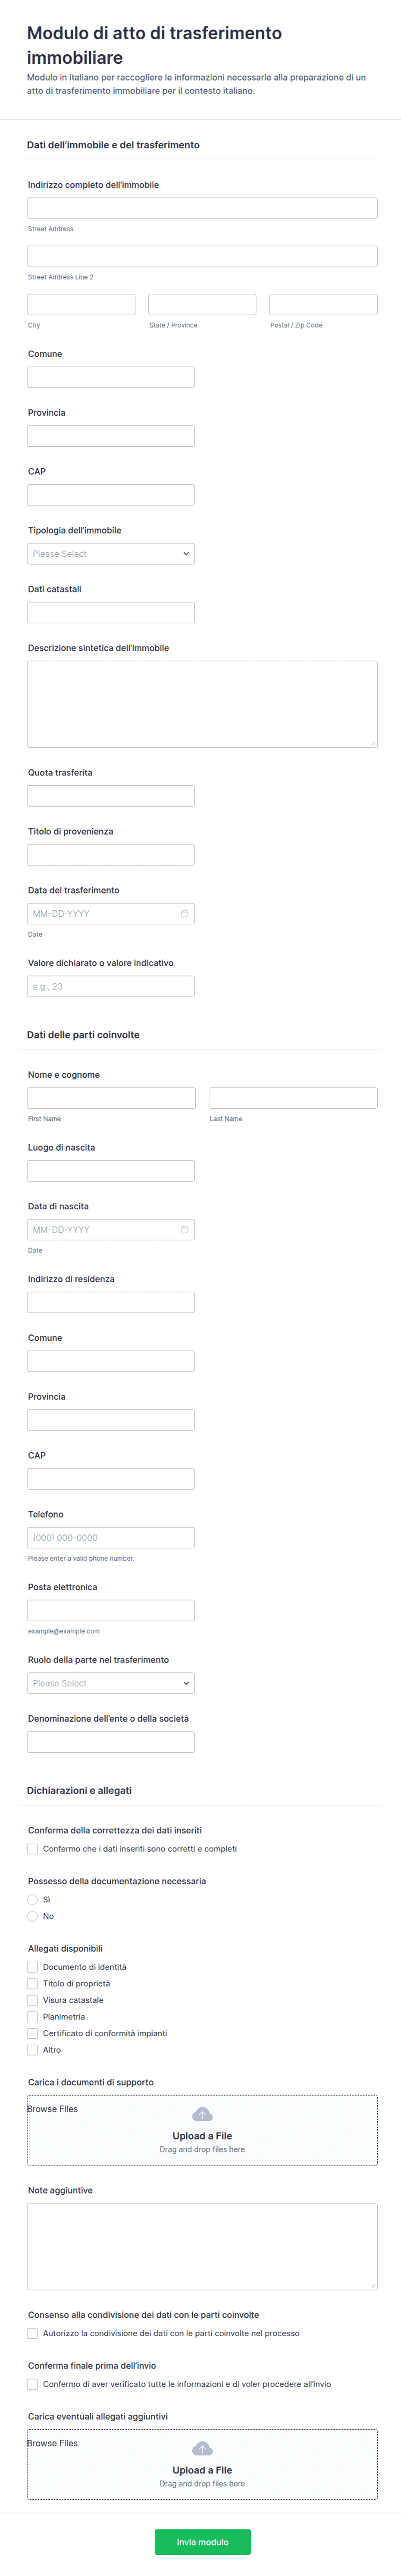401x2576 pixels.
Task: Click upload cloud icon under Carica i documenti di supporto
Action: [x=202, y=2114]
